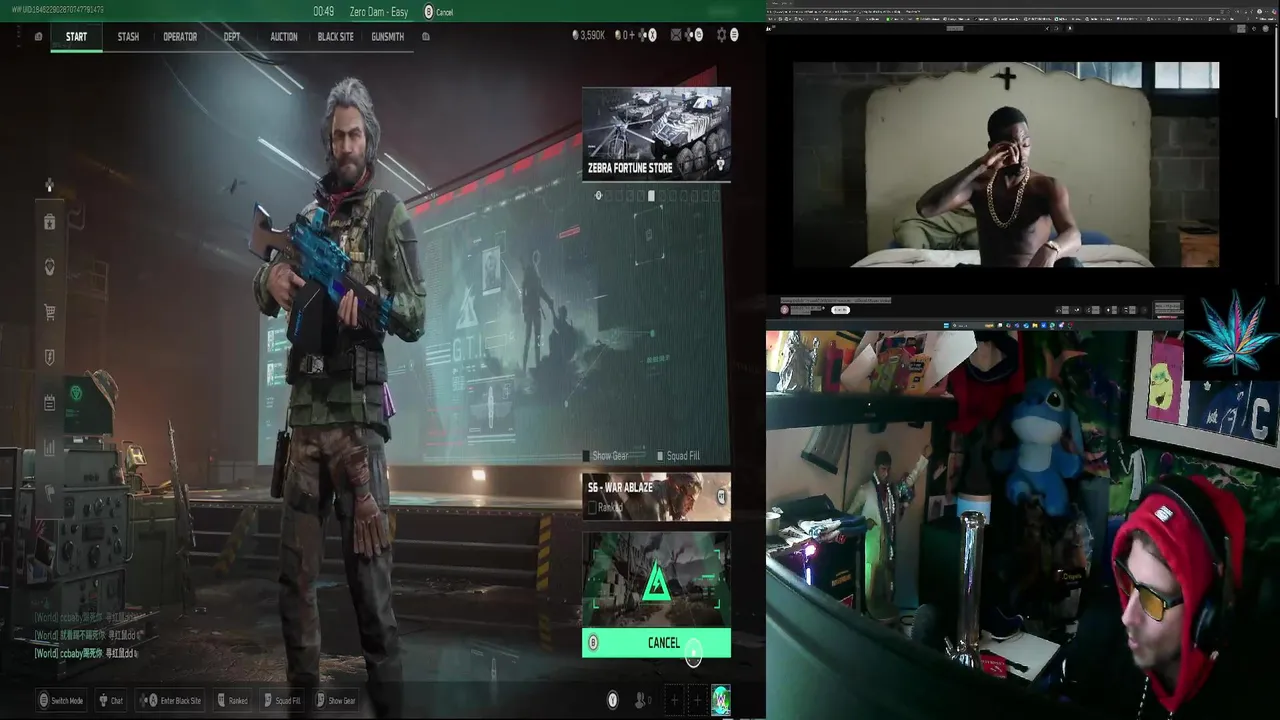Click the icon right of GUNSMITH tab

(x=425, y=37)
